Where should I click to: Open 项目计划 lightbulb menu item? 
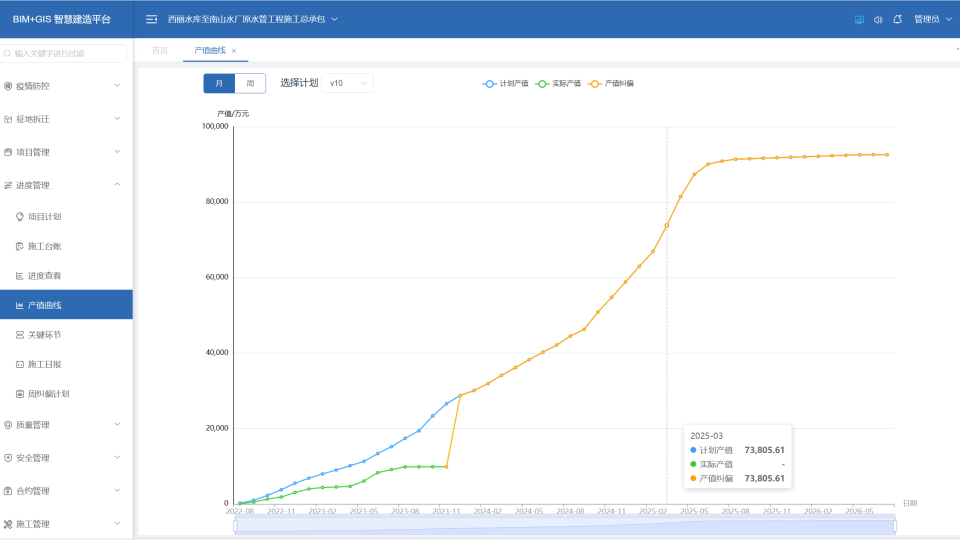click(44, 216)
